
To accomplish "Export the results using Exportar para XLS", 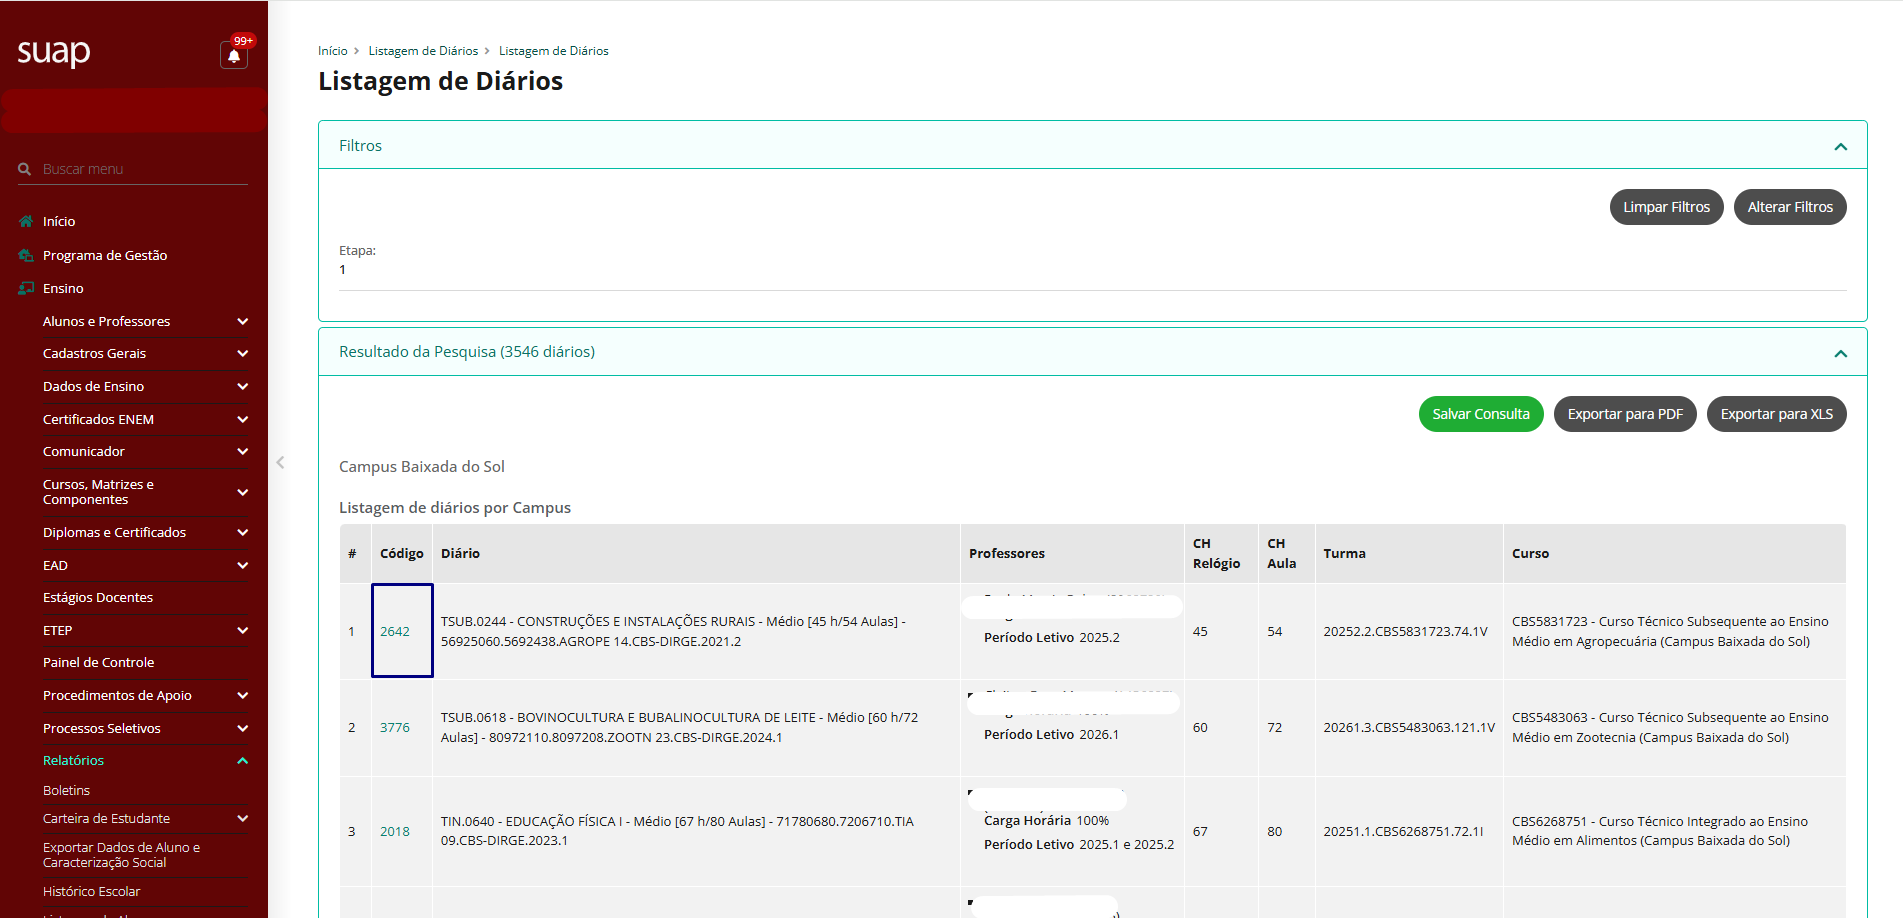I will coord(1776,414).
